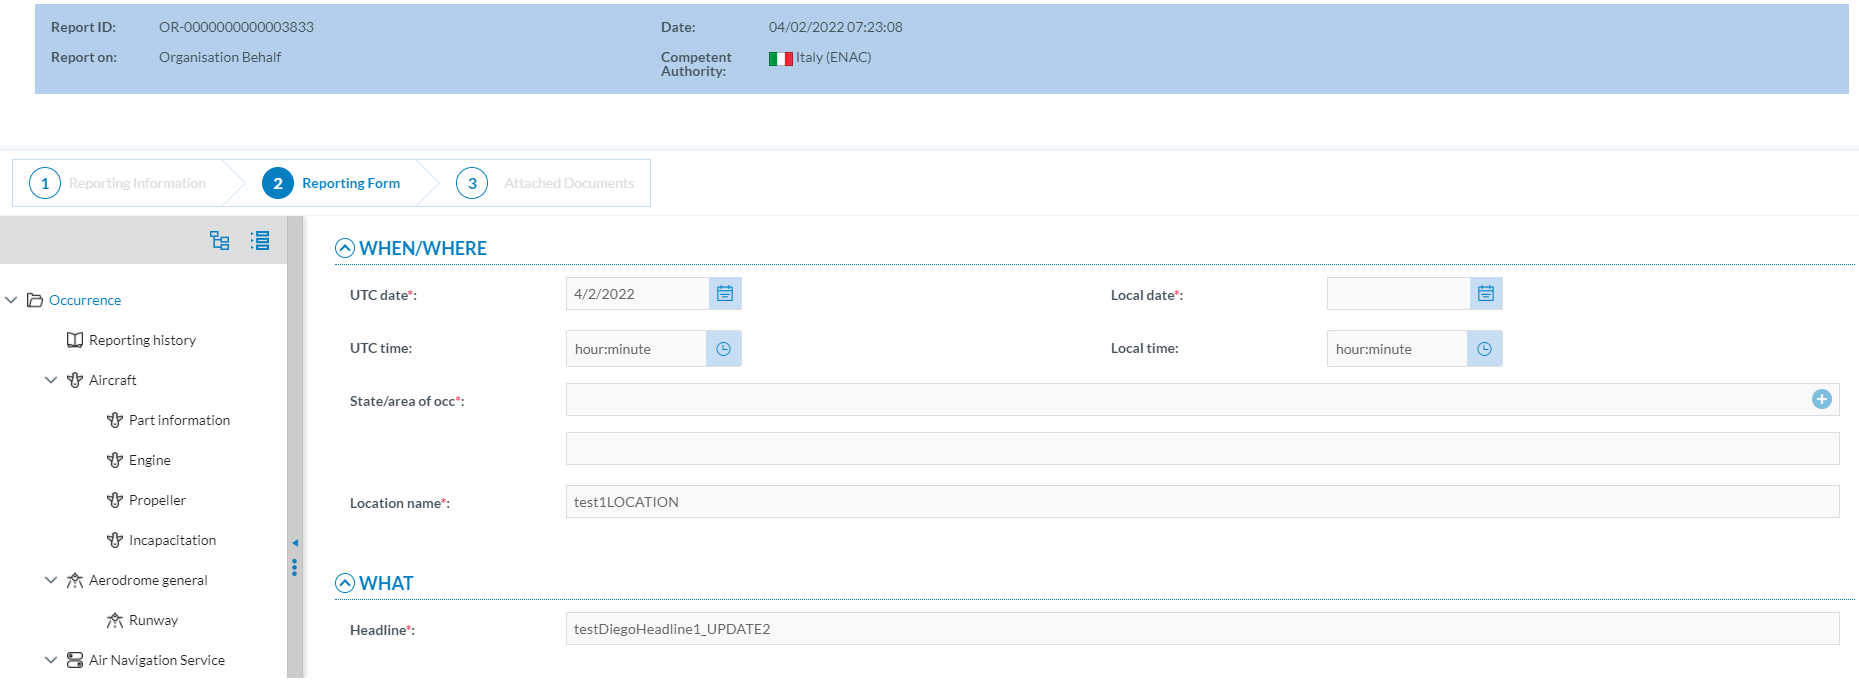Add a State/area of occurrence with plus icon
Image resolution: width=1859 pixels, height=680 pixels.
click(x=1821, y=400)
